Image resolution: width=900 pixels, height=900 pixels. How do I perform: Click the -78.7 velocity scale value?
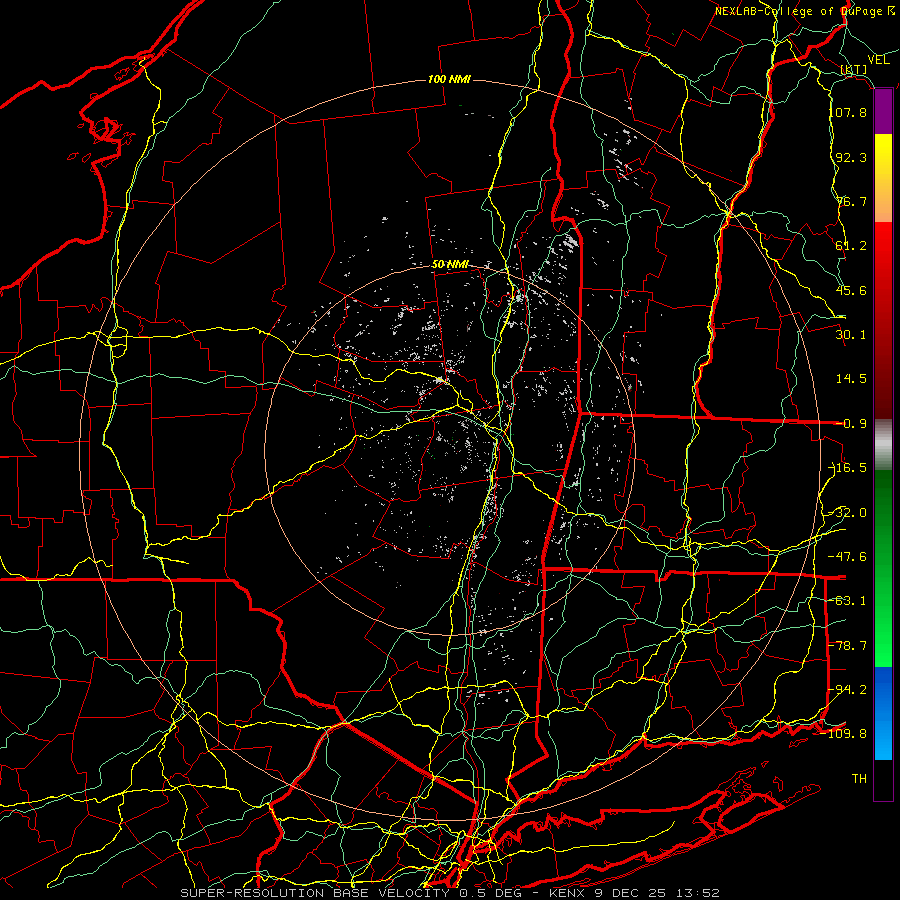tap(848, 646)
